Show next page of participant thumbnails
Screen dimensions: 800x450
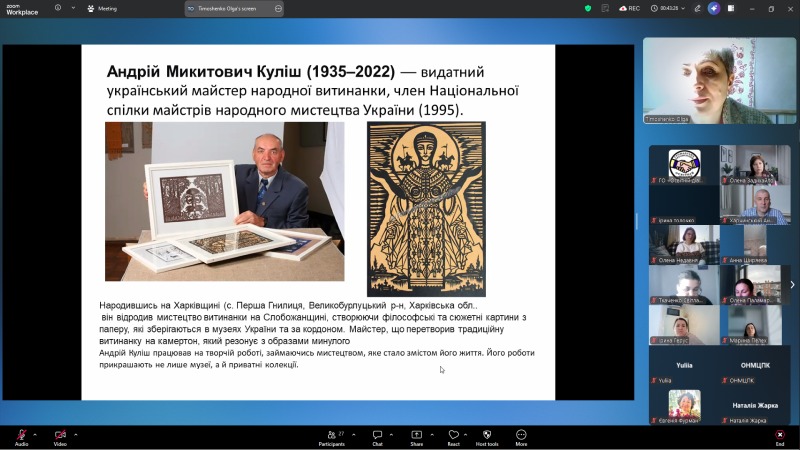(792, 285)
